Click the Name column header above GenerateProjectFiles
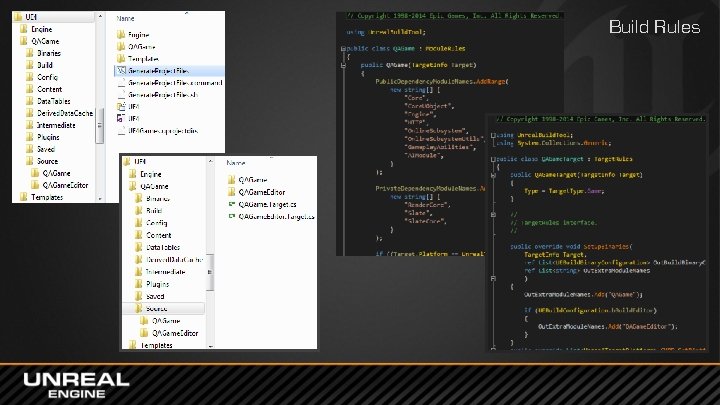Viewport: 720px width, 405px height. 125,18
